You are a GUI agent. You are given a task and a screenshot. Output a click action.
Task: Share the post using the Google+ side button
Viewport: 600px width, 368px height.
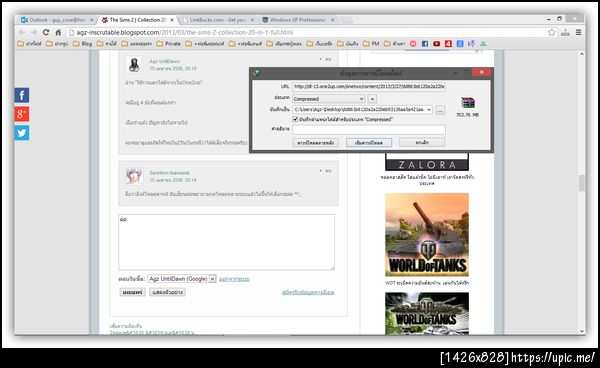(22, 114)
